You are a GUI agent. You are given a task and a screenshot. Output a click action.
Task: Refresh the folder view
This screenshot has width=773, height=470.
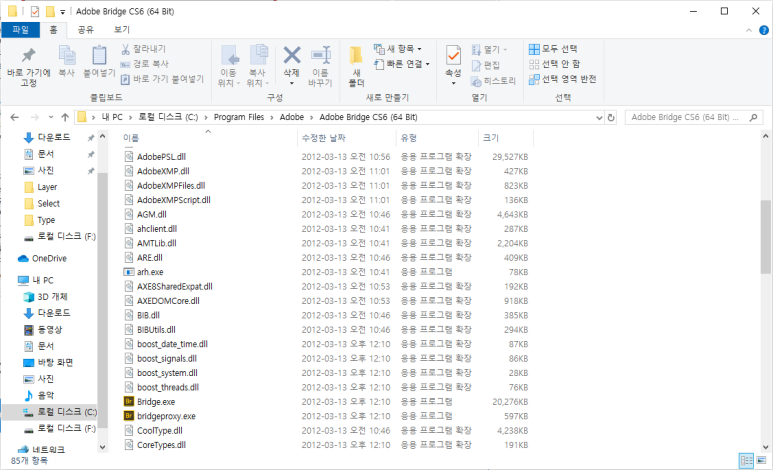point(611,117)
